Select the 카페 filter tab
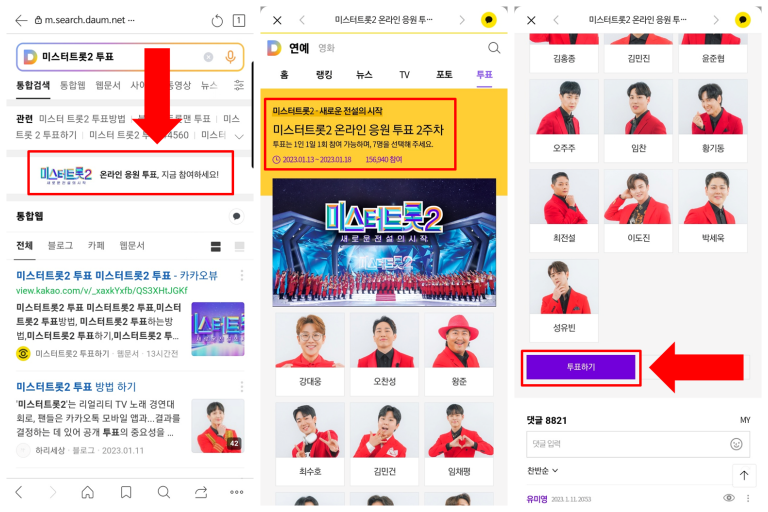This screenshot has height=512, width=768. (x=96, y=245)
